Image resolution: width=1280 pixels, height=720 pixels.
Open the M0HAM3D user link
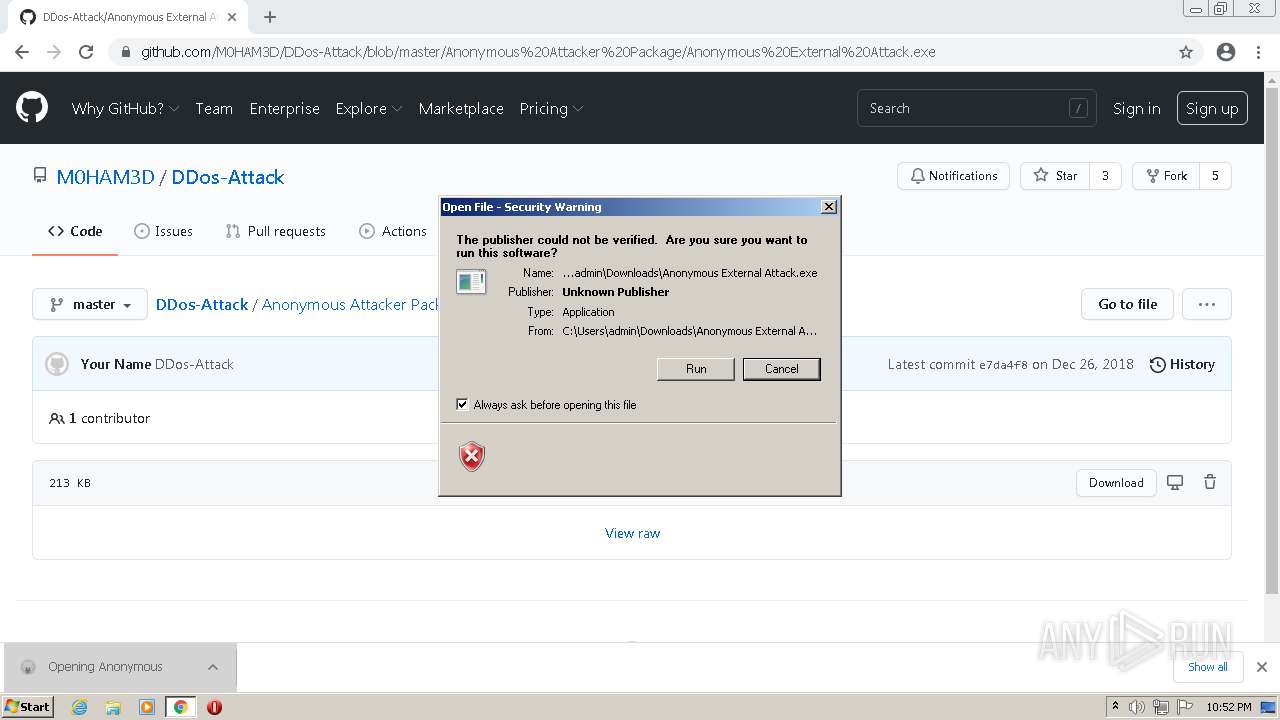click(x=105, y=177)
